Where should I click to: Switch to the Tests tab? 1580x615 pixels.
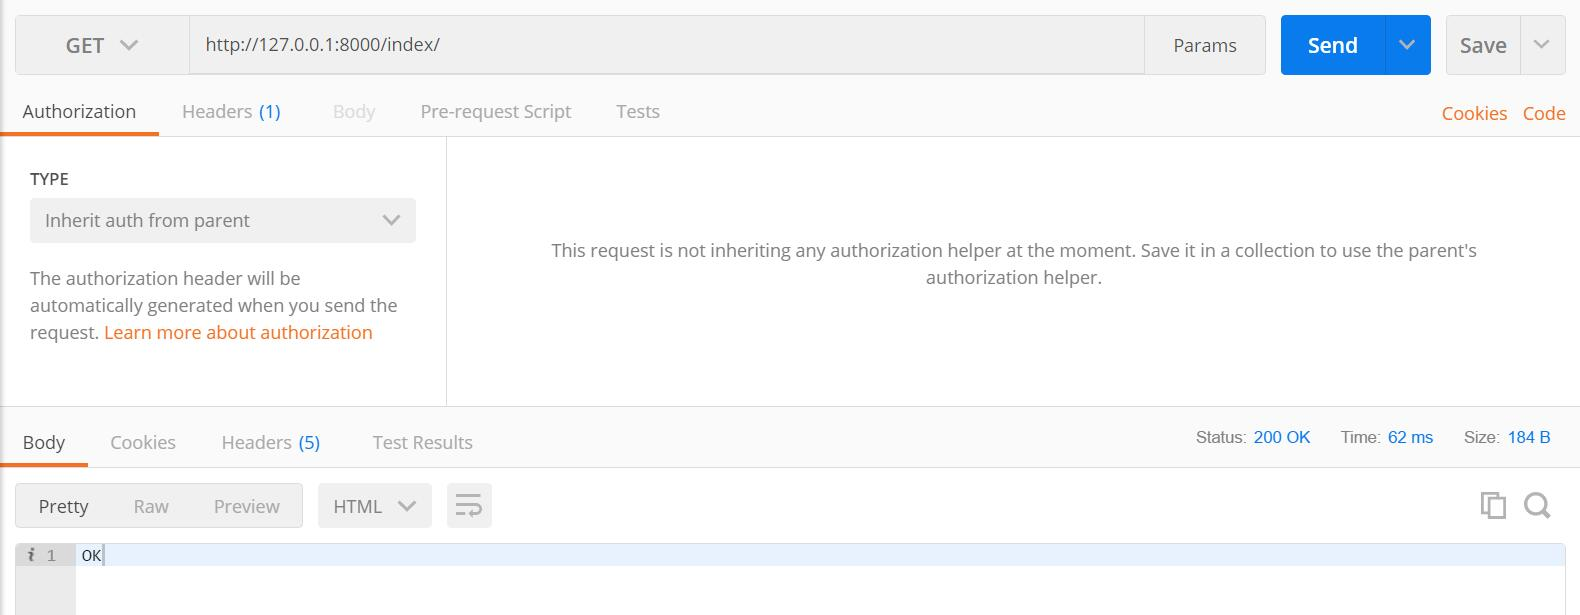638,112
